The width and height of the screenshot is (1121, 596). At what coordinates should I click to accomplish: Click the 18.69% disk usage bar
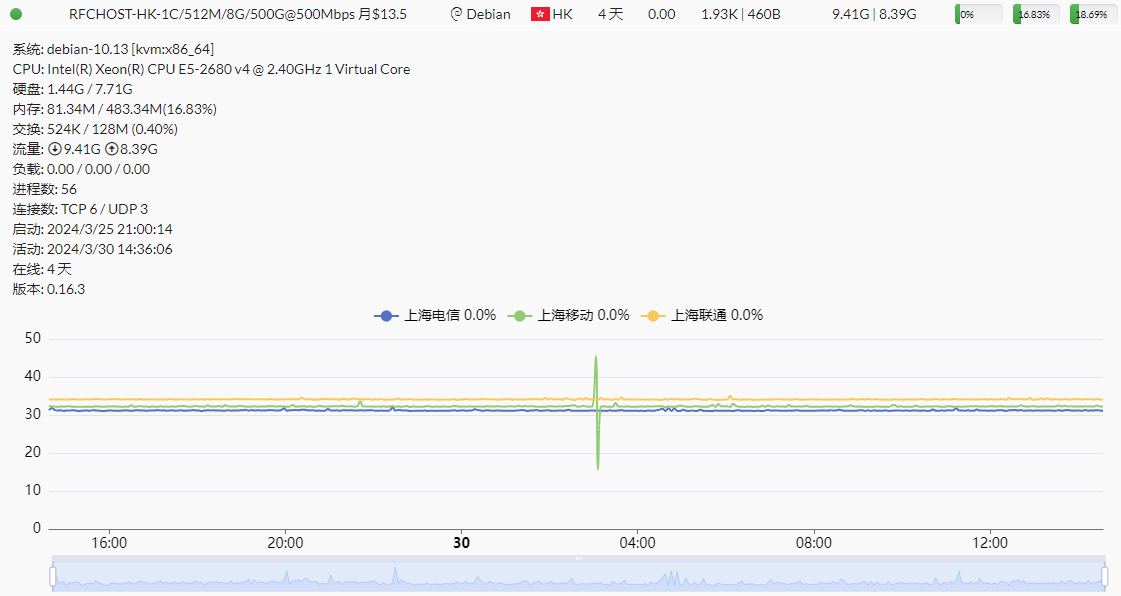(x=1093, y=14)
